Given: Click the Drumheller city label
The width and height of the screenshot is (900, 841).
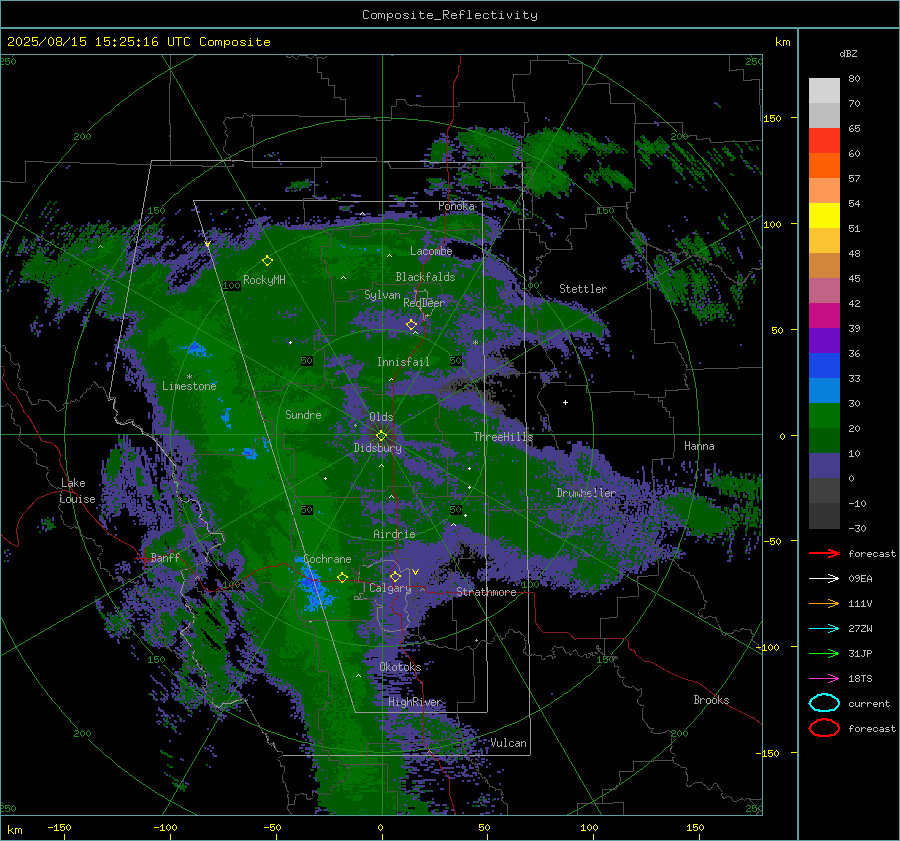Looking at the screenshot, I should (x=586, y=493).
